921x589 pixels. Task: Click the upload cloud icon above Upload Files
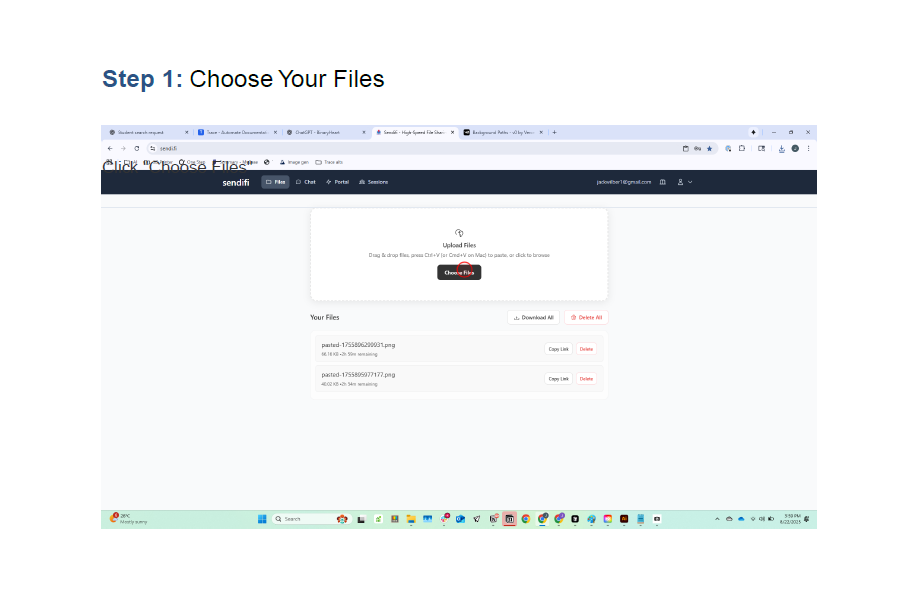pos(459,231)
